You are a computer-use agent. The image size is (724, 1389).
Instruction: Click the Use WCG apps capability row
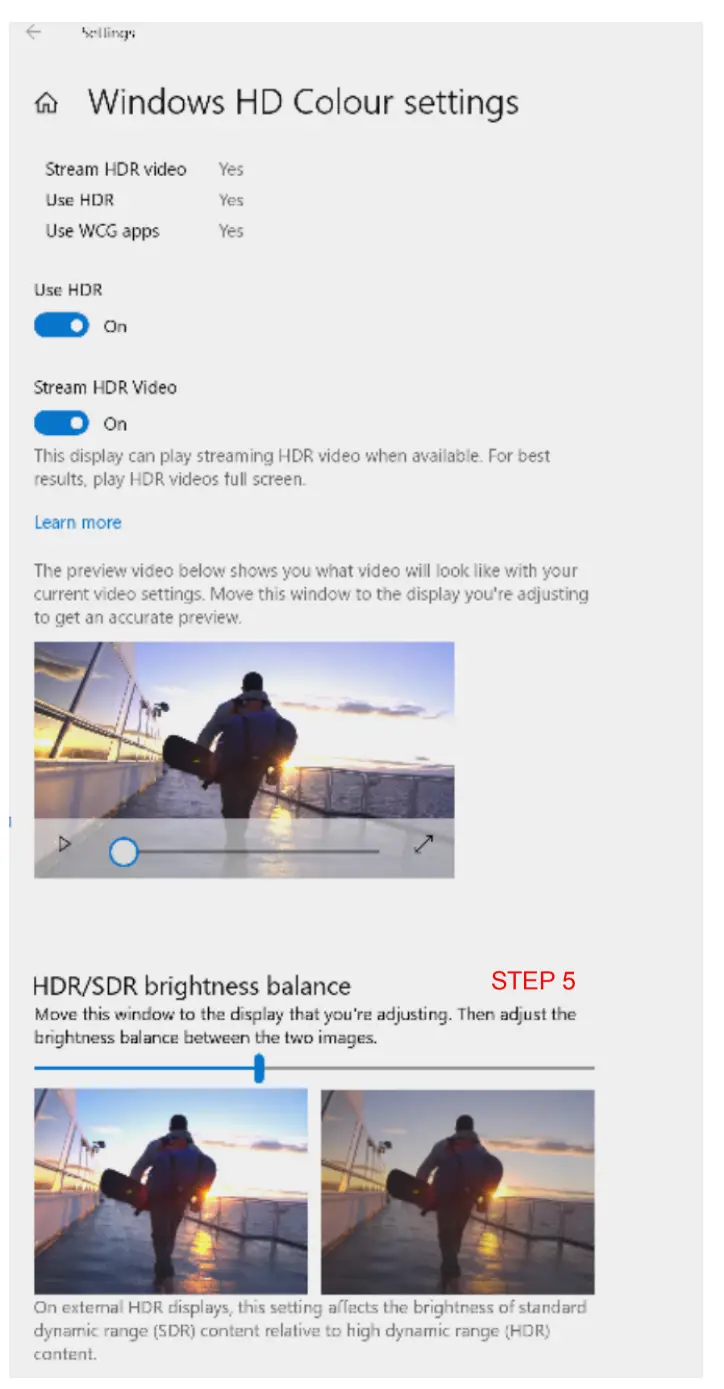click(x=145, y=231)
